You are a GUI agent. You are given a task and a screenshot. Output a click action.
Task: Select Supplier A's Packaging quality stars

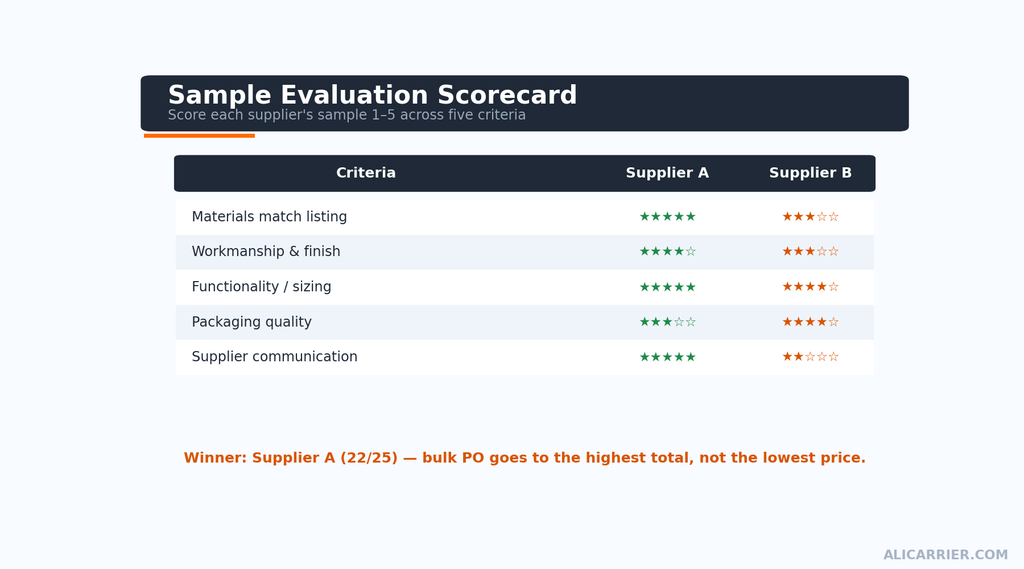pyautogui.click(x=667, y=322)
